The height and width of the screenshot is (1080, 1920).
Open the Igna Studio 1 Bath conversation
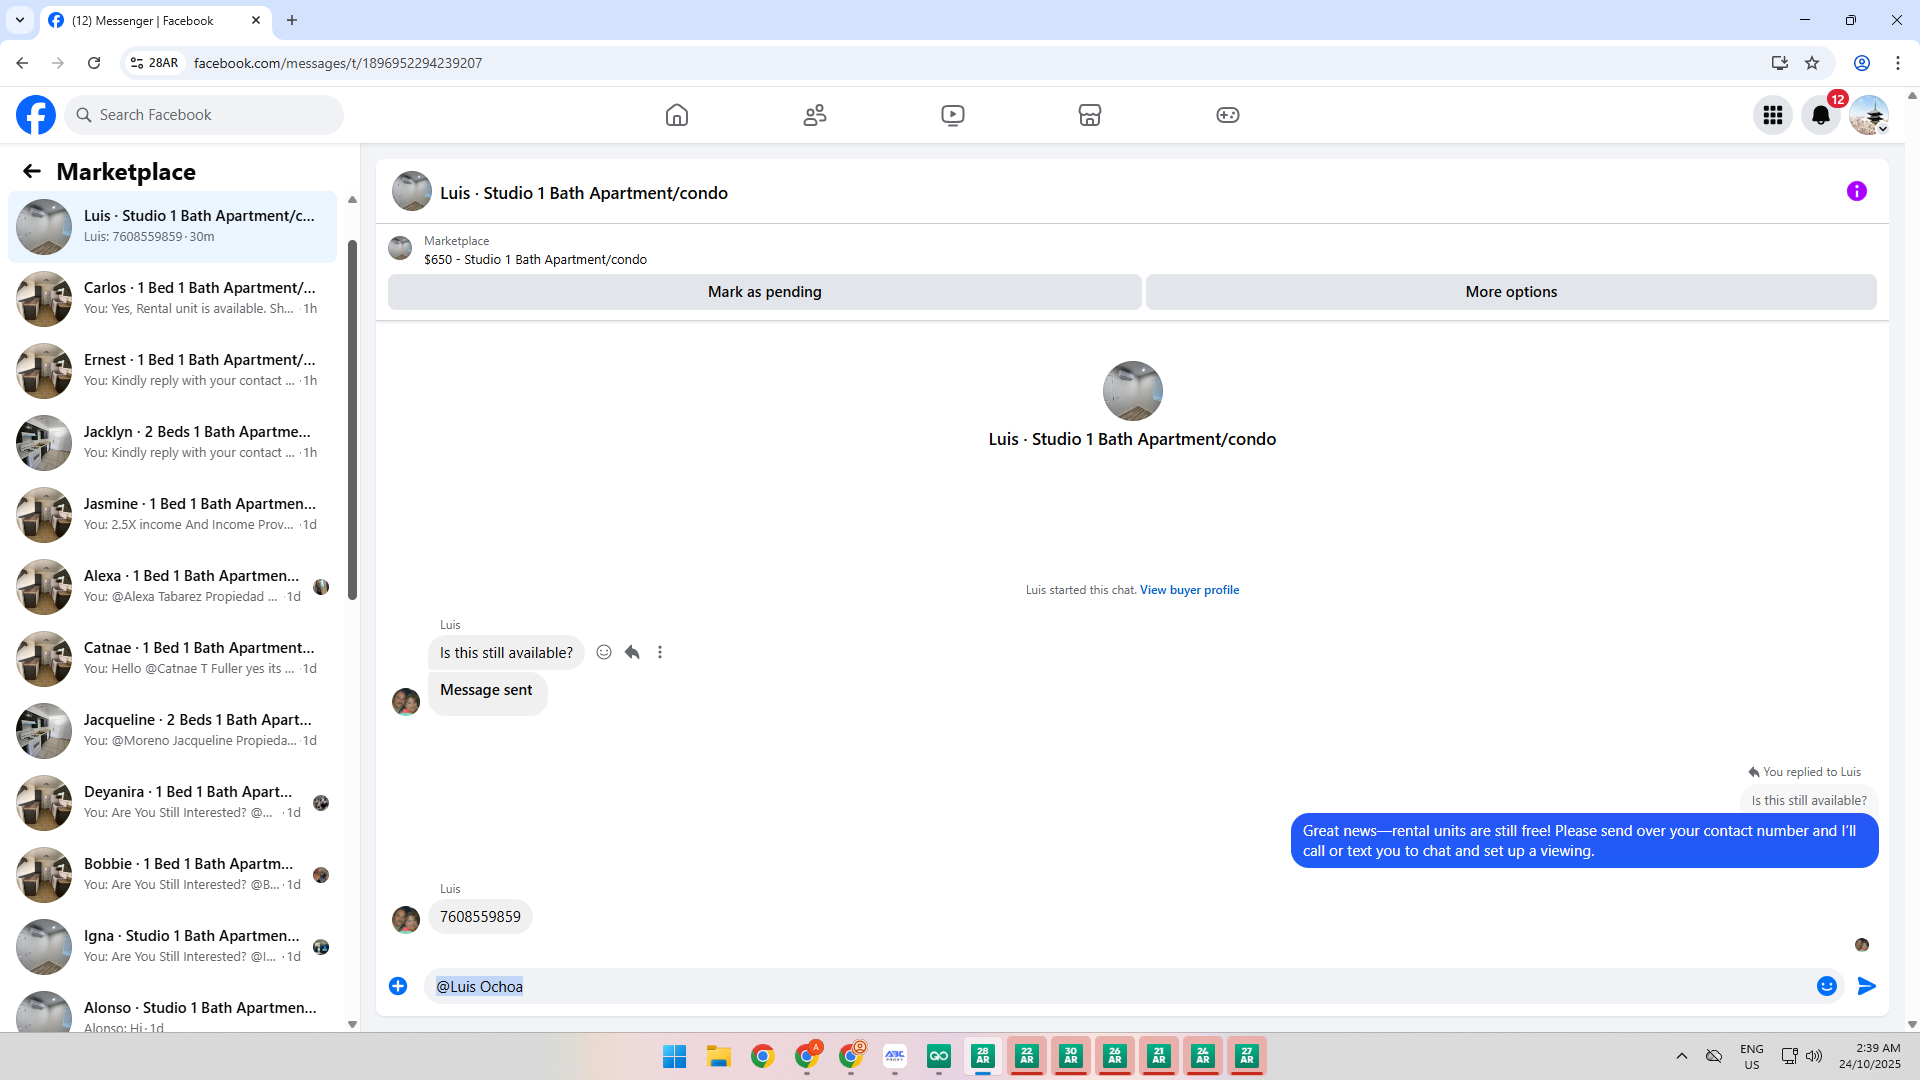[x=173, y=947]
